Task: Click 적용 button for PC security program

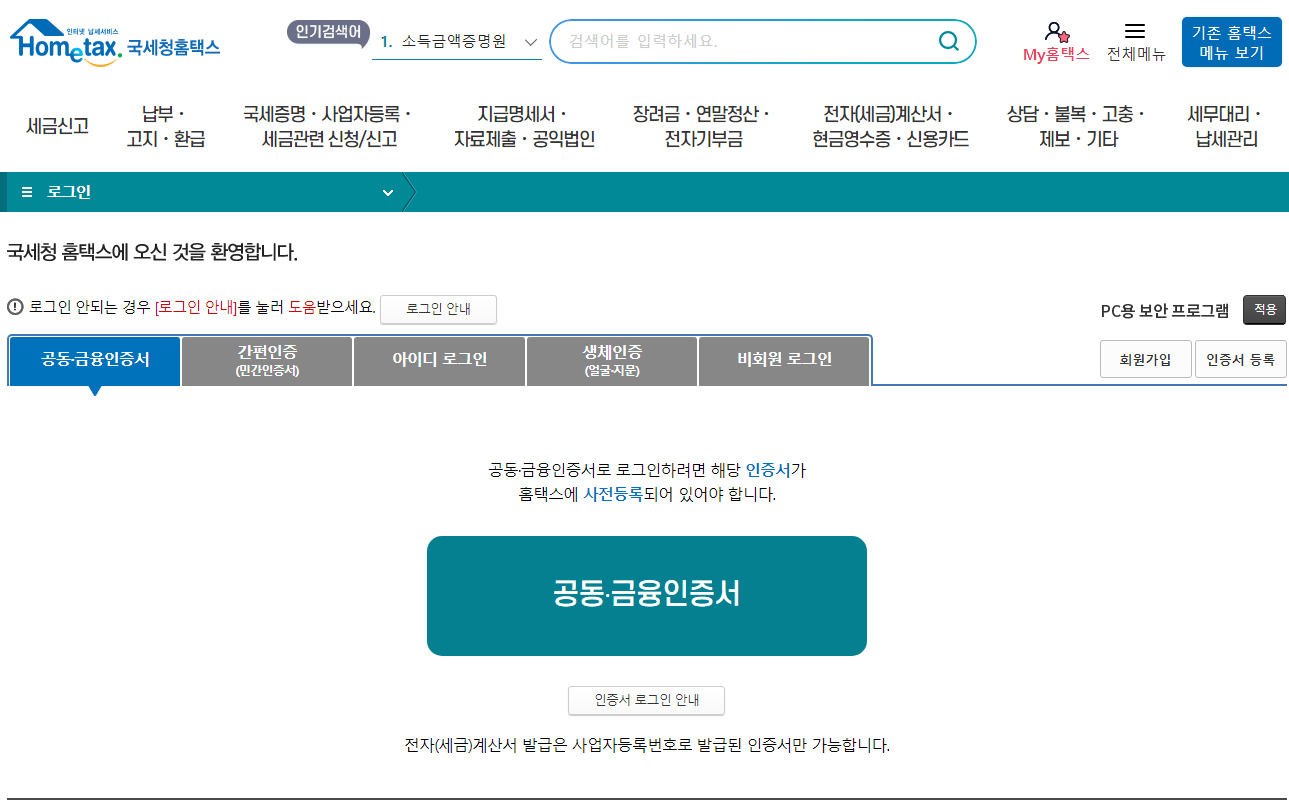Action: pos(1265,310)
